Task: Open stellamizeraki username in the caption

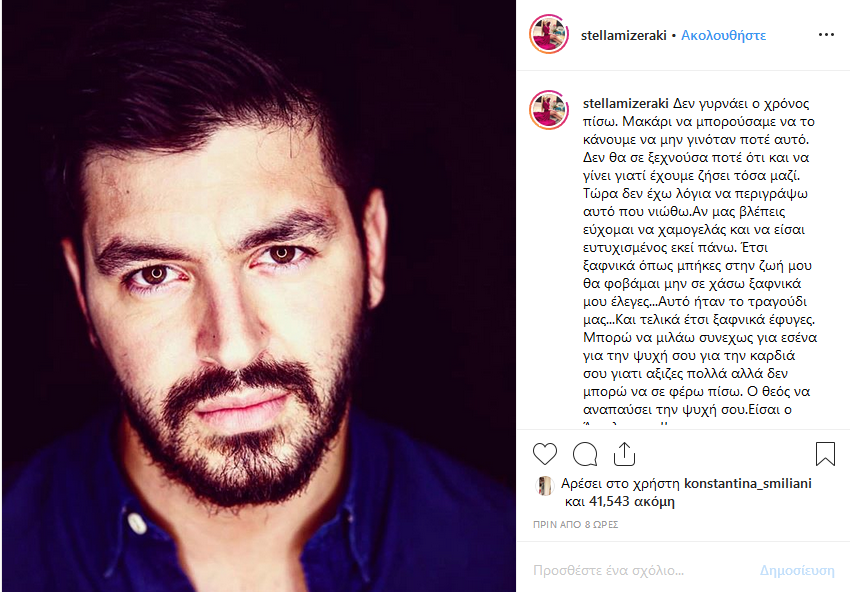Action: [x=626, y=104]
